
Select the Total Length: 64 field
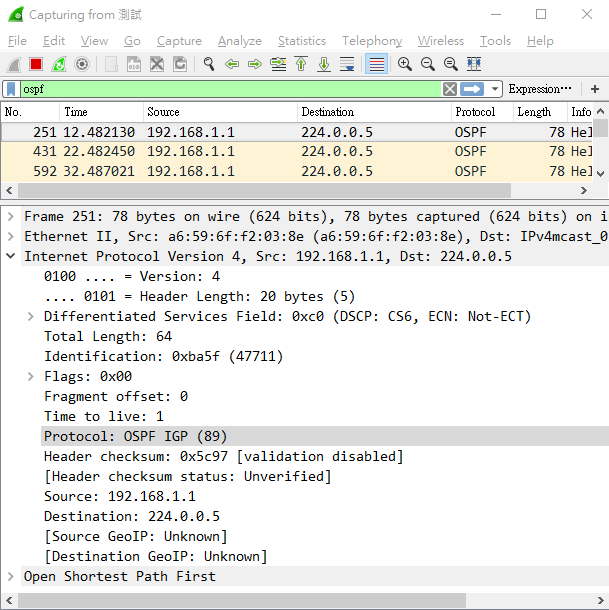click(108, 337)
